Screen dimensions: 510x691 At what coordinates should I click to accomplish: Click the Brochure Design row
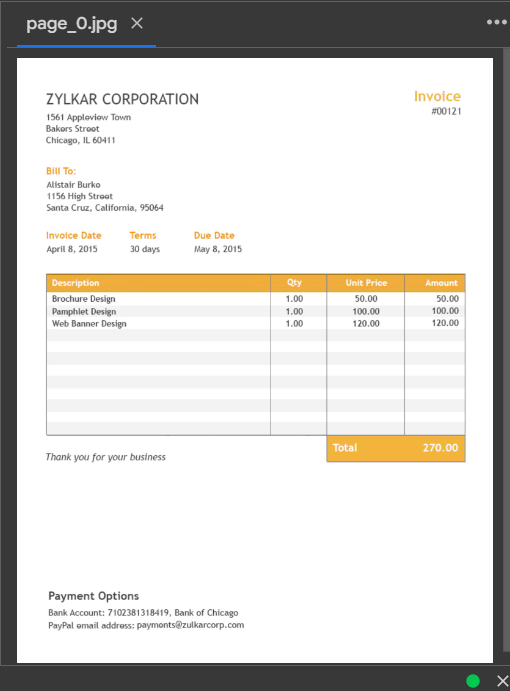256,299
